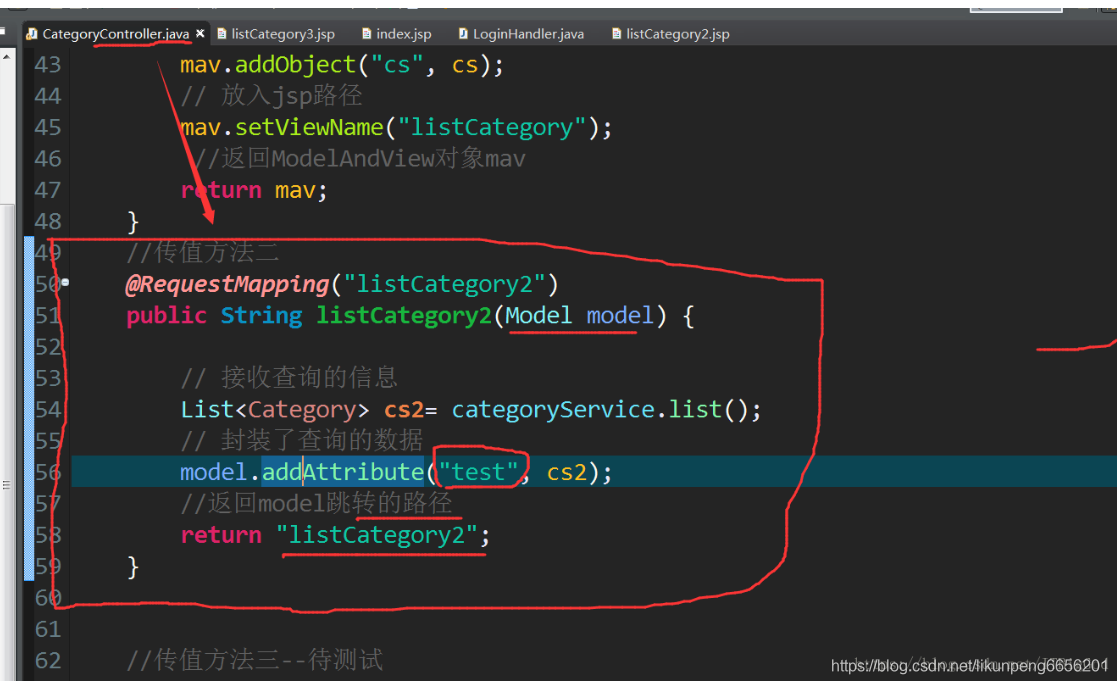
Task: Click the return "listCategory2" string on line 58
Action: point(377,535)
